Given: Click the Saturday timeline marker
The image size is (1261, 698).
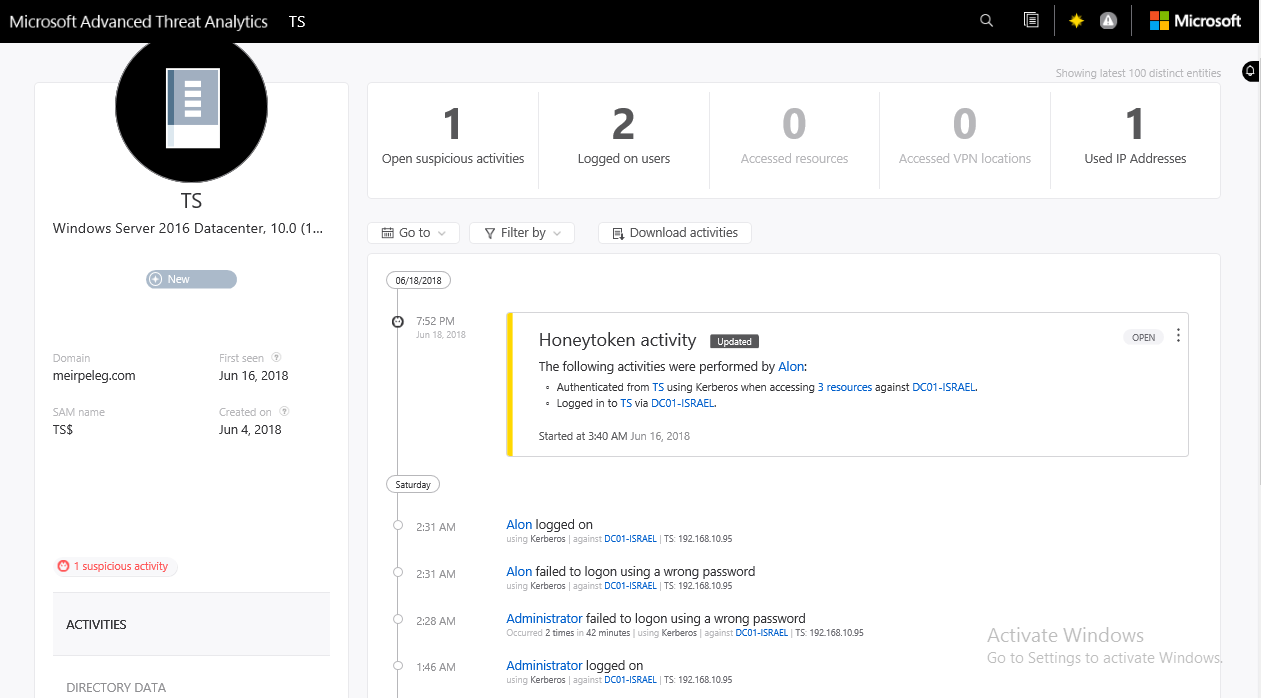Looking at the screenshot, I should point(413,484).
